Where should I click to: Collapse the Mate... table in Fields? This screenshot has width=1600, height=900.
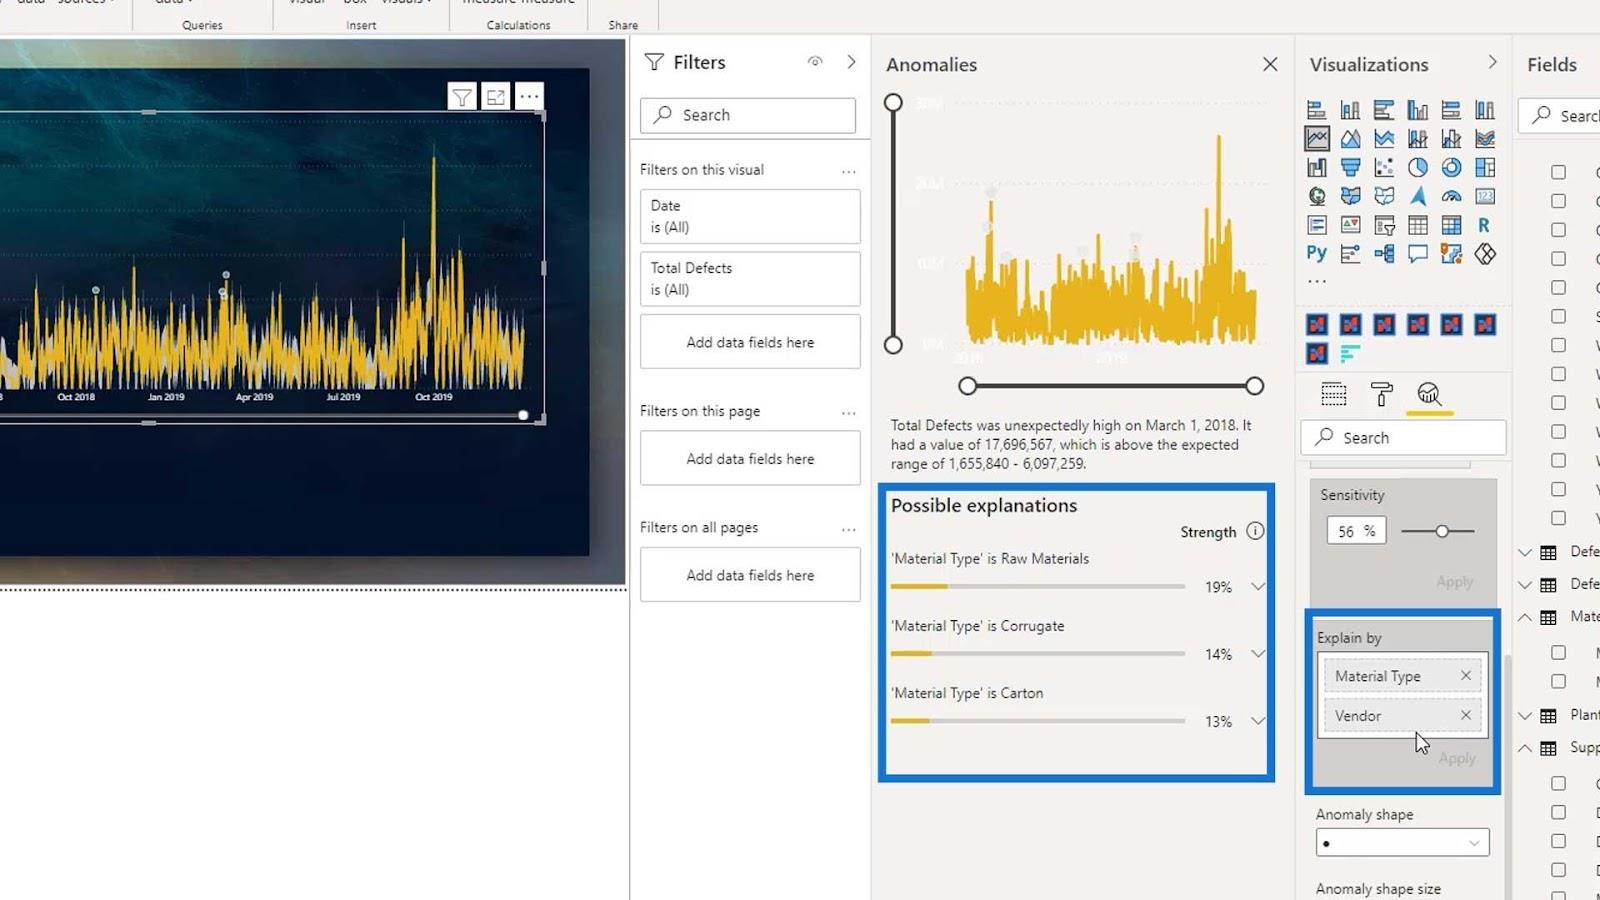[x=1525, y=617]
